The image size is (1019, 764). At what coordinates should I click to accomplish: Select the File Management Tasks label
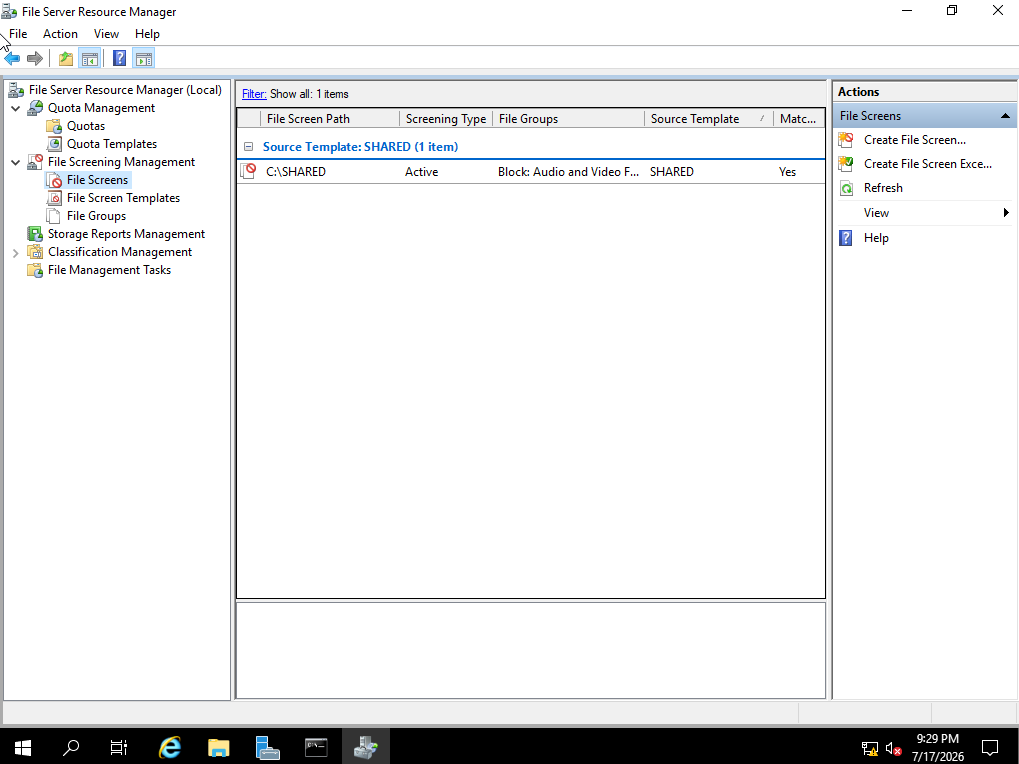[x=109, y=270]
